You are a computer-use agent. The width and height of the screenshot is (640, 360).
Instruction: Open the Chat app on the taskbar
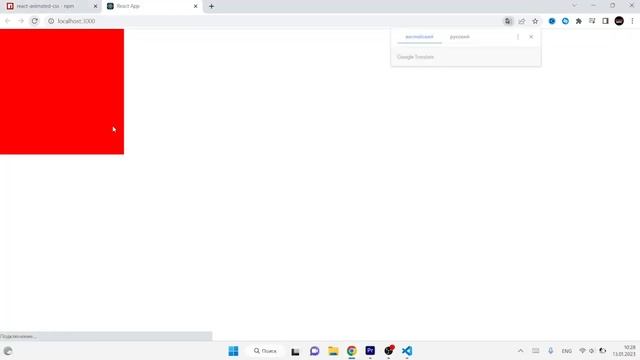314,351
